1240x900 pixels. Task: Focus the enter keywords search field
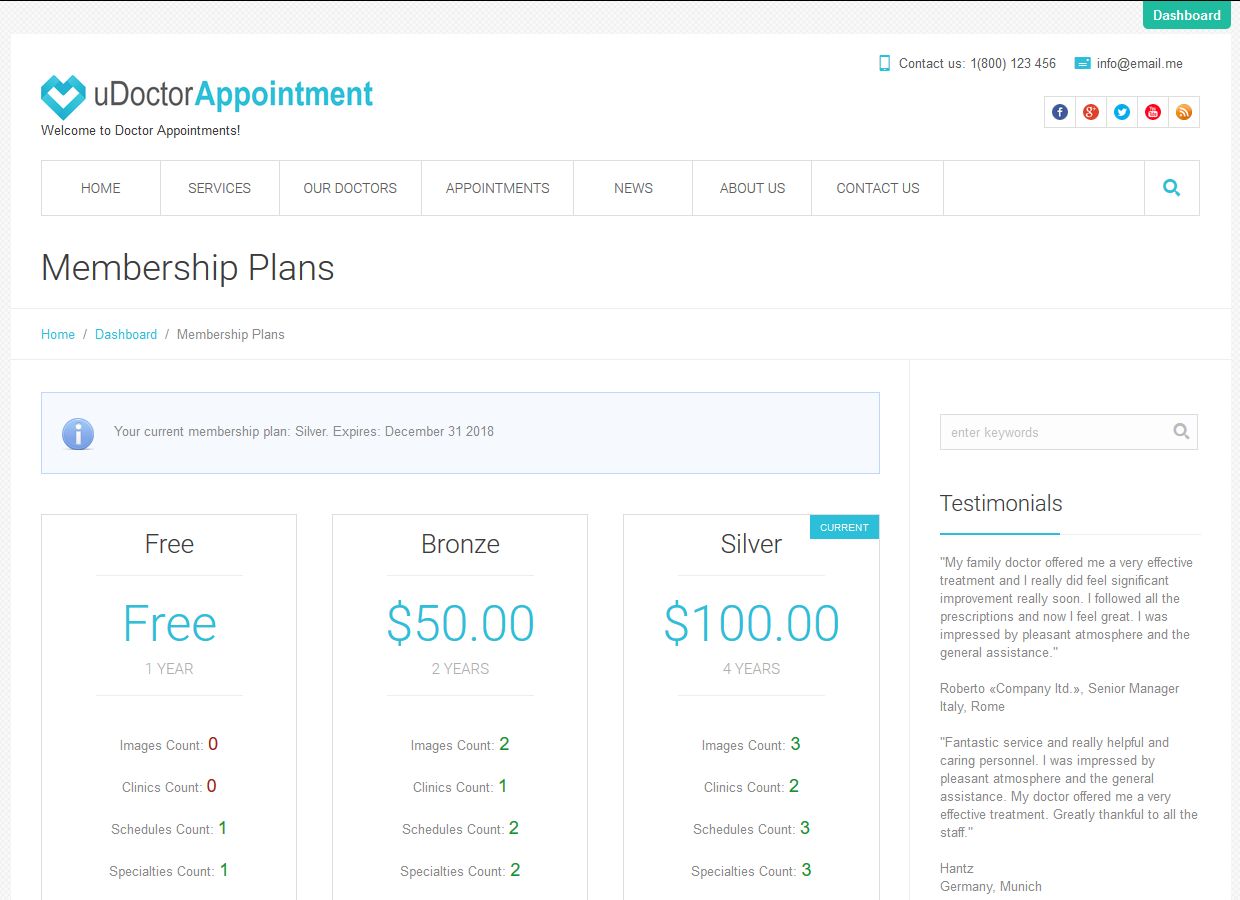tap(1055, 432)
